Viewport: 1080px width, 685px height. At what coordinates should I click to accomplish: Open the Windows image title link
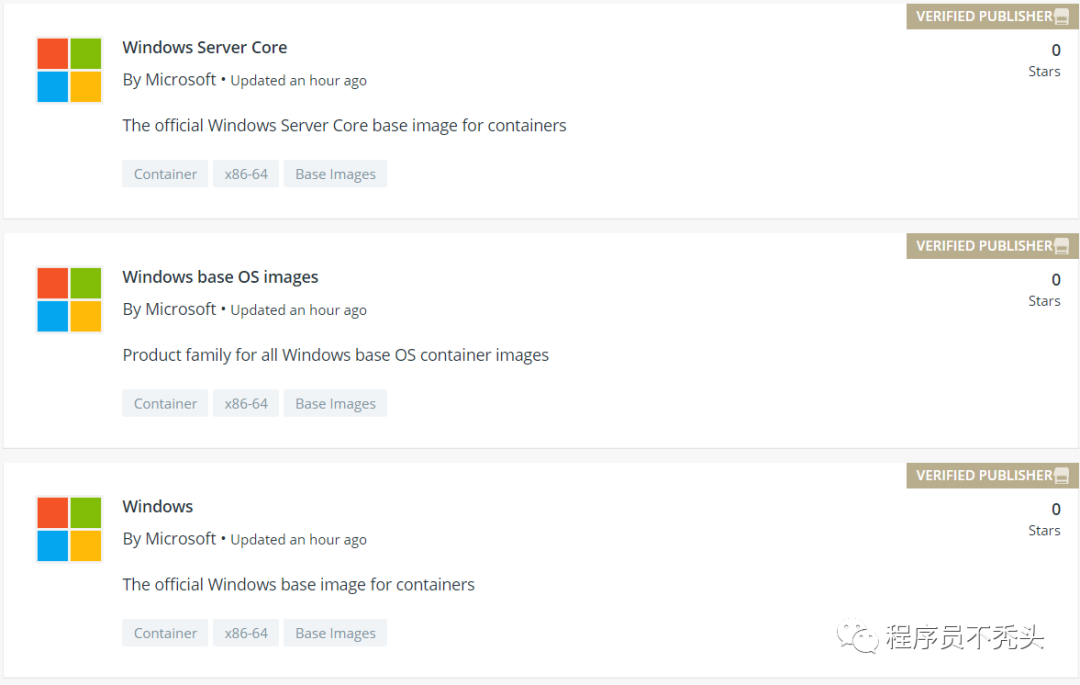tap(158, 506)
